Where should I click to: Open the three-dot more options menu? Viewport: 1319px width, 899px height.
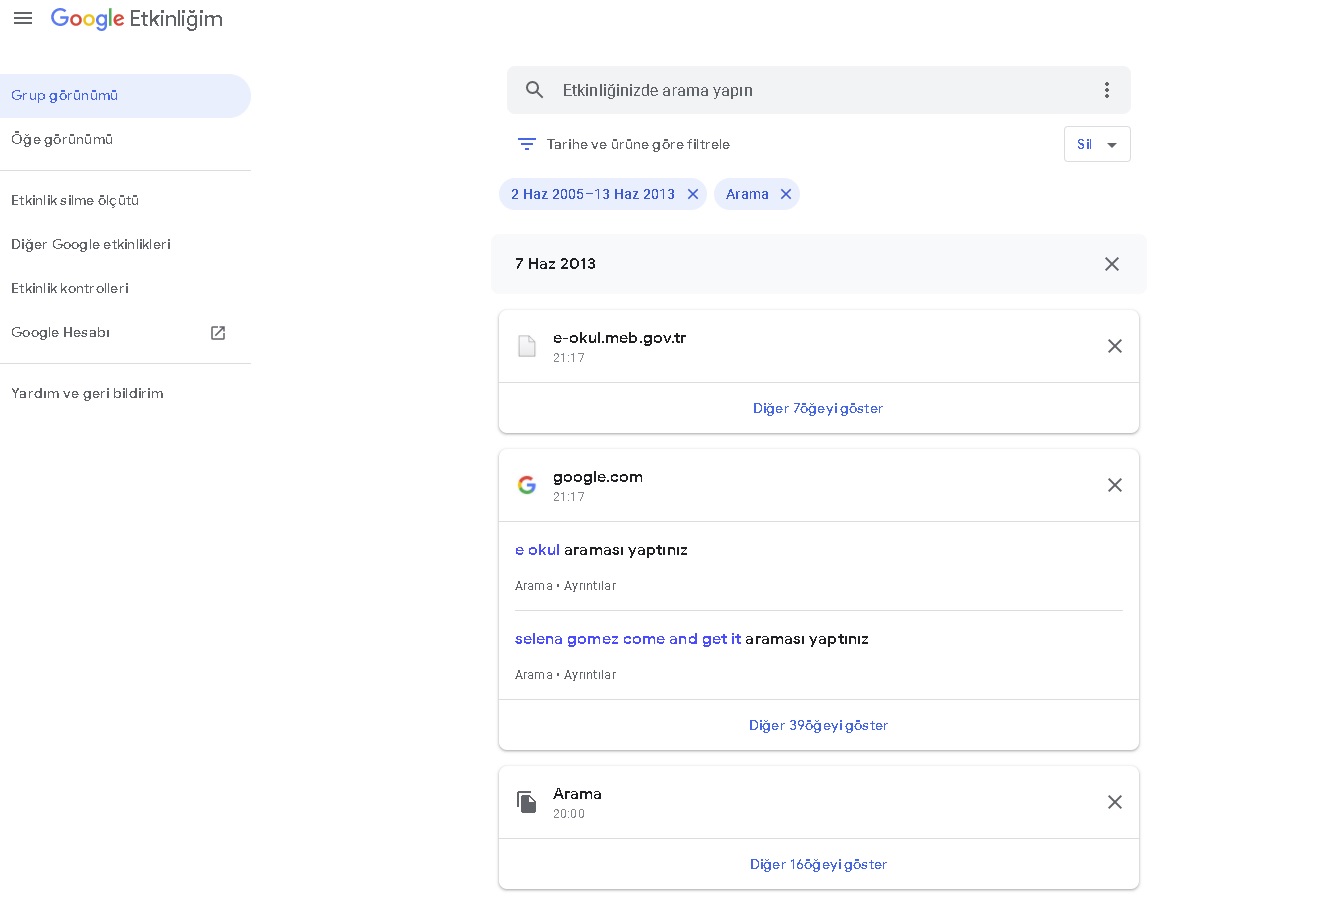point(1107,90)
